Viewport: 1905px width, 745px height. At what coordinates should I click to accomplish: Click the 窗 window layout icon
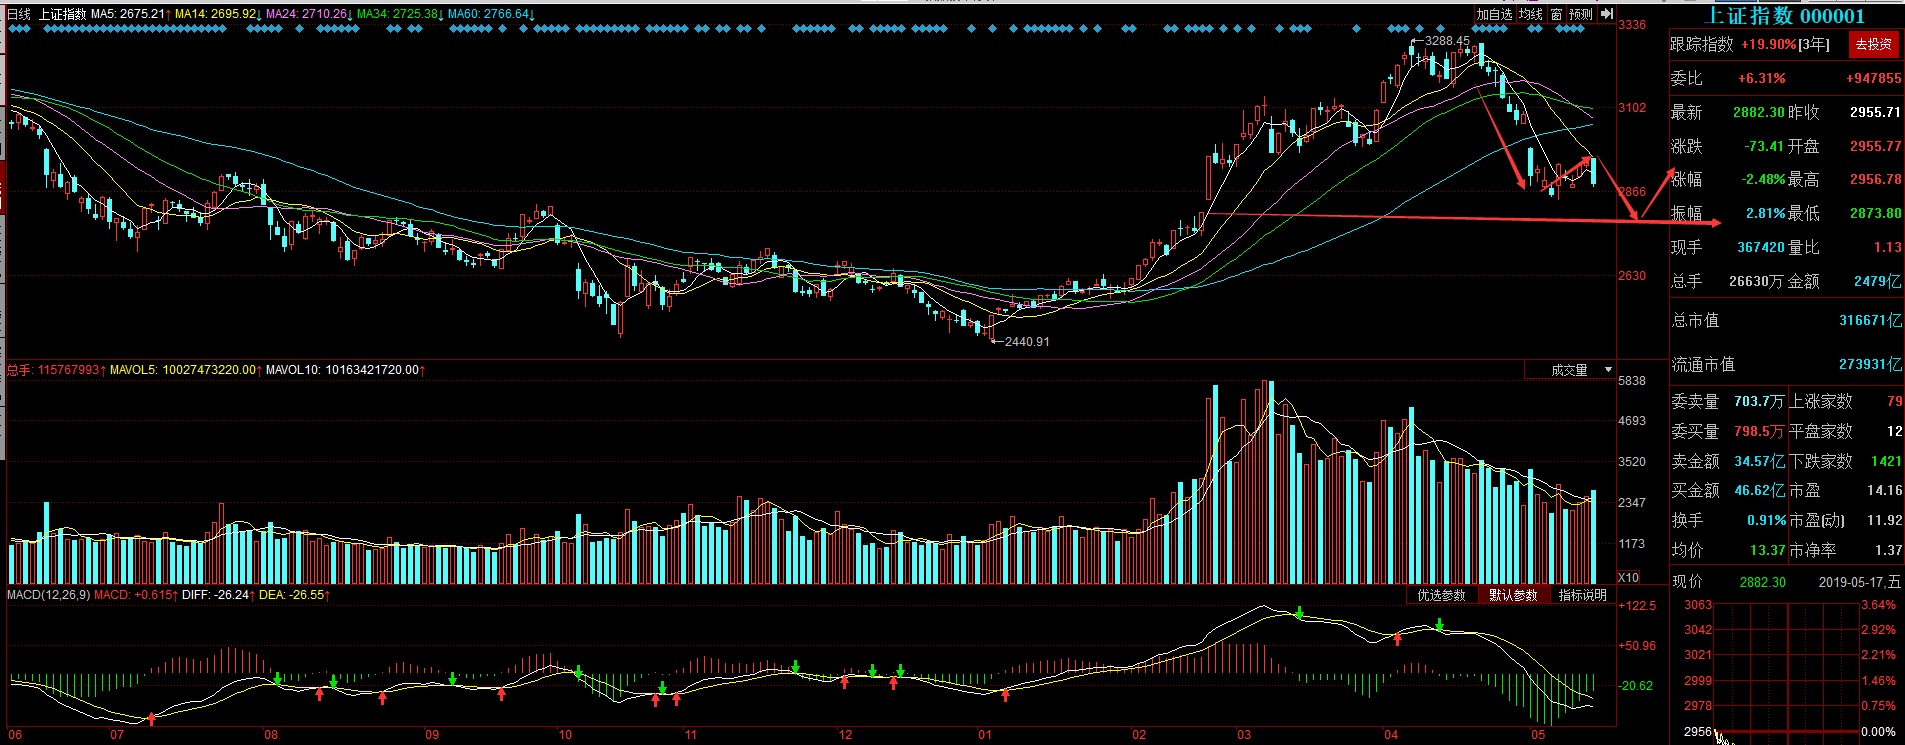[1556, 14]
